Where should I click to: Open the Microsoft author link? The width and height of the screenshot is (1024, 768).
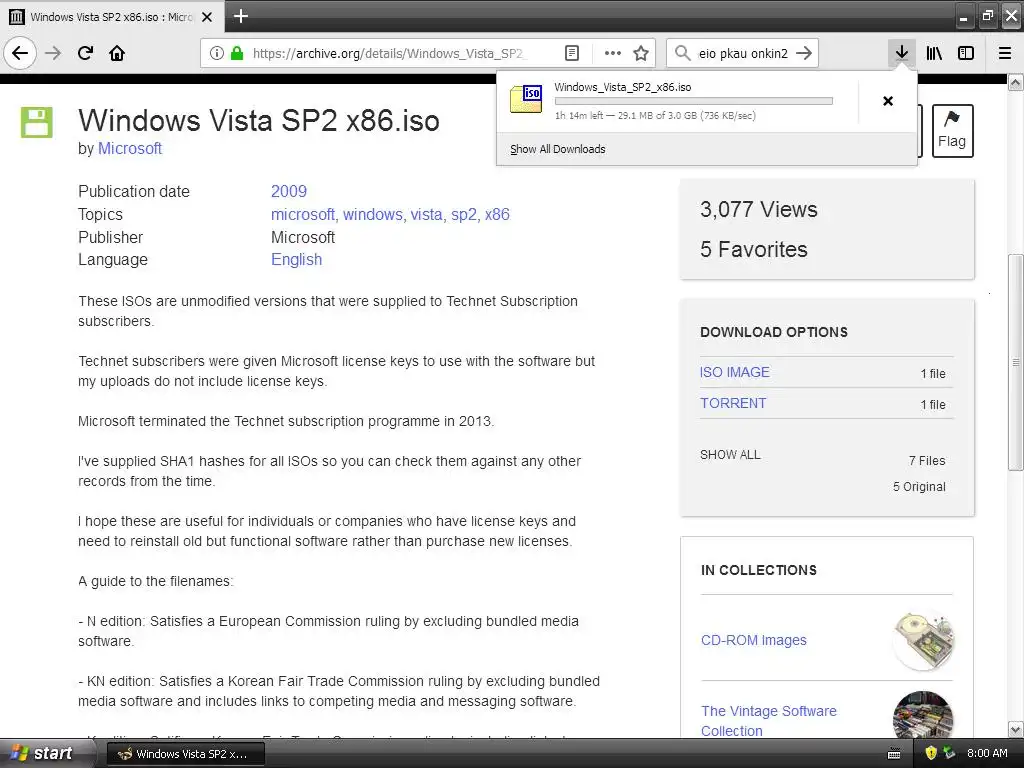coord(130,148)
